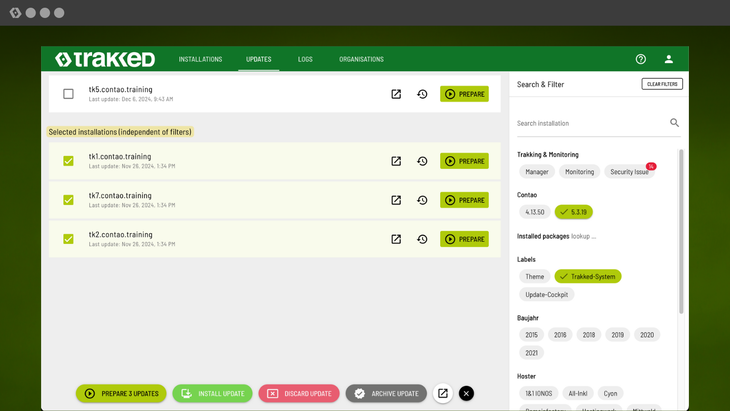The image size is (730, 411).
Task: Deselect the tk2.contao.training checkbox
Action: tap(68, 239)
